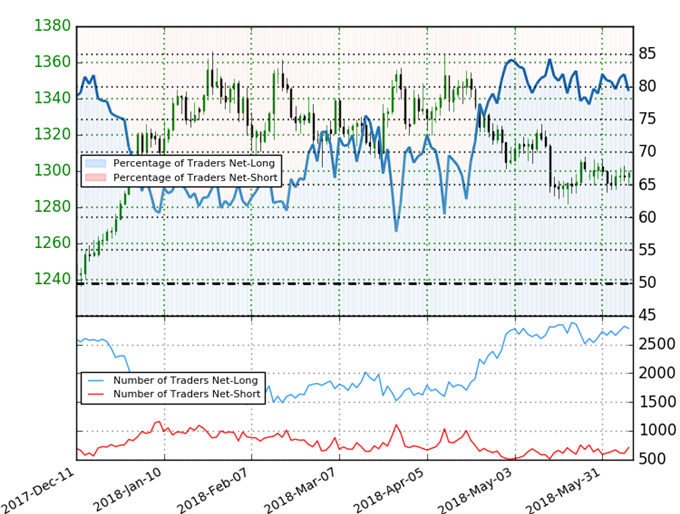Click the 1240 price axis label
The height and width of the screenshot is (514, 680).
pos(52,278)
